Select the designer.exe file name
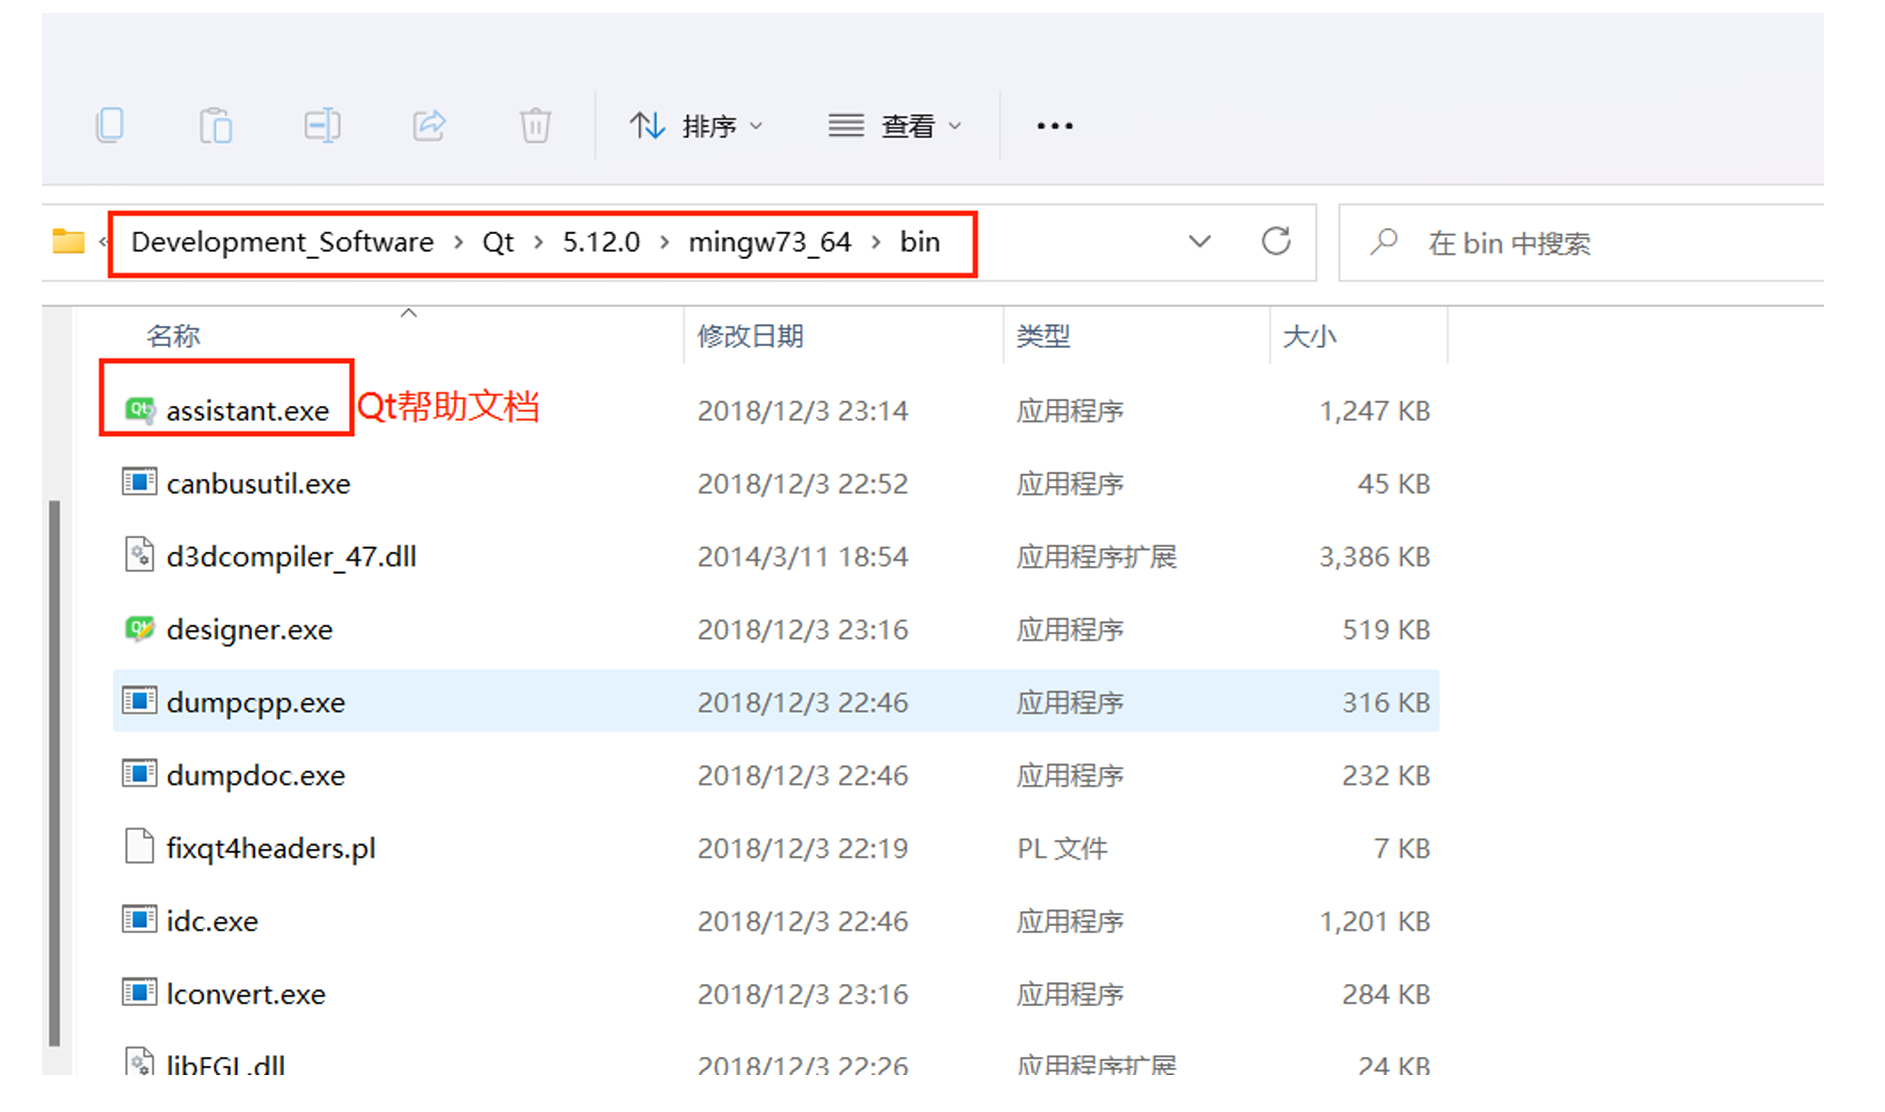 click(x=249, y=630)
